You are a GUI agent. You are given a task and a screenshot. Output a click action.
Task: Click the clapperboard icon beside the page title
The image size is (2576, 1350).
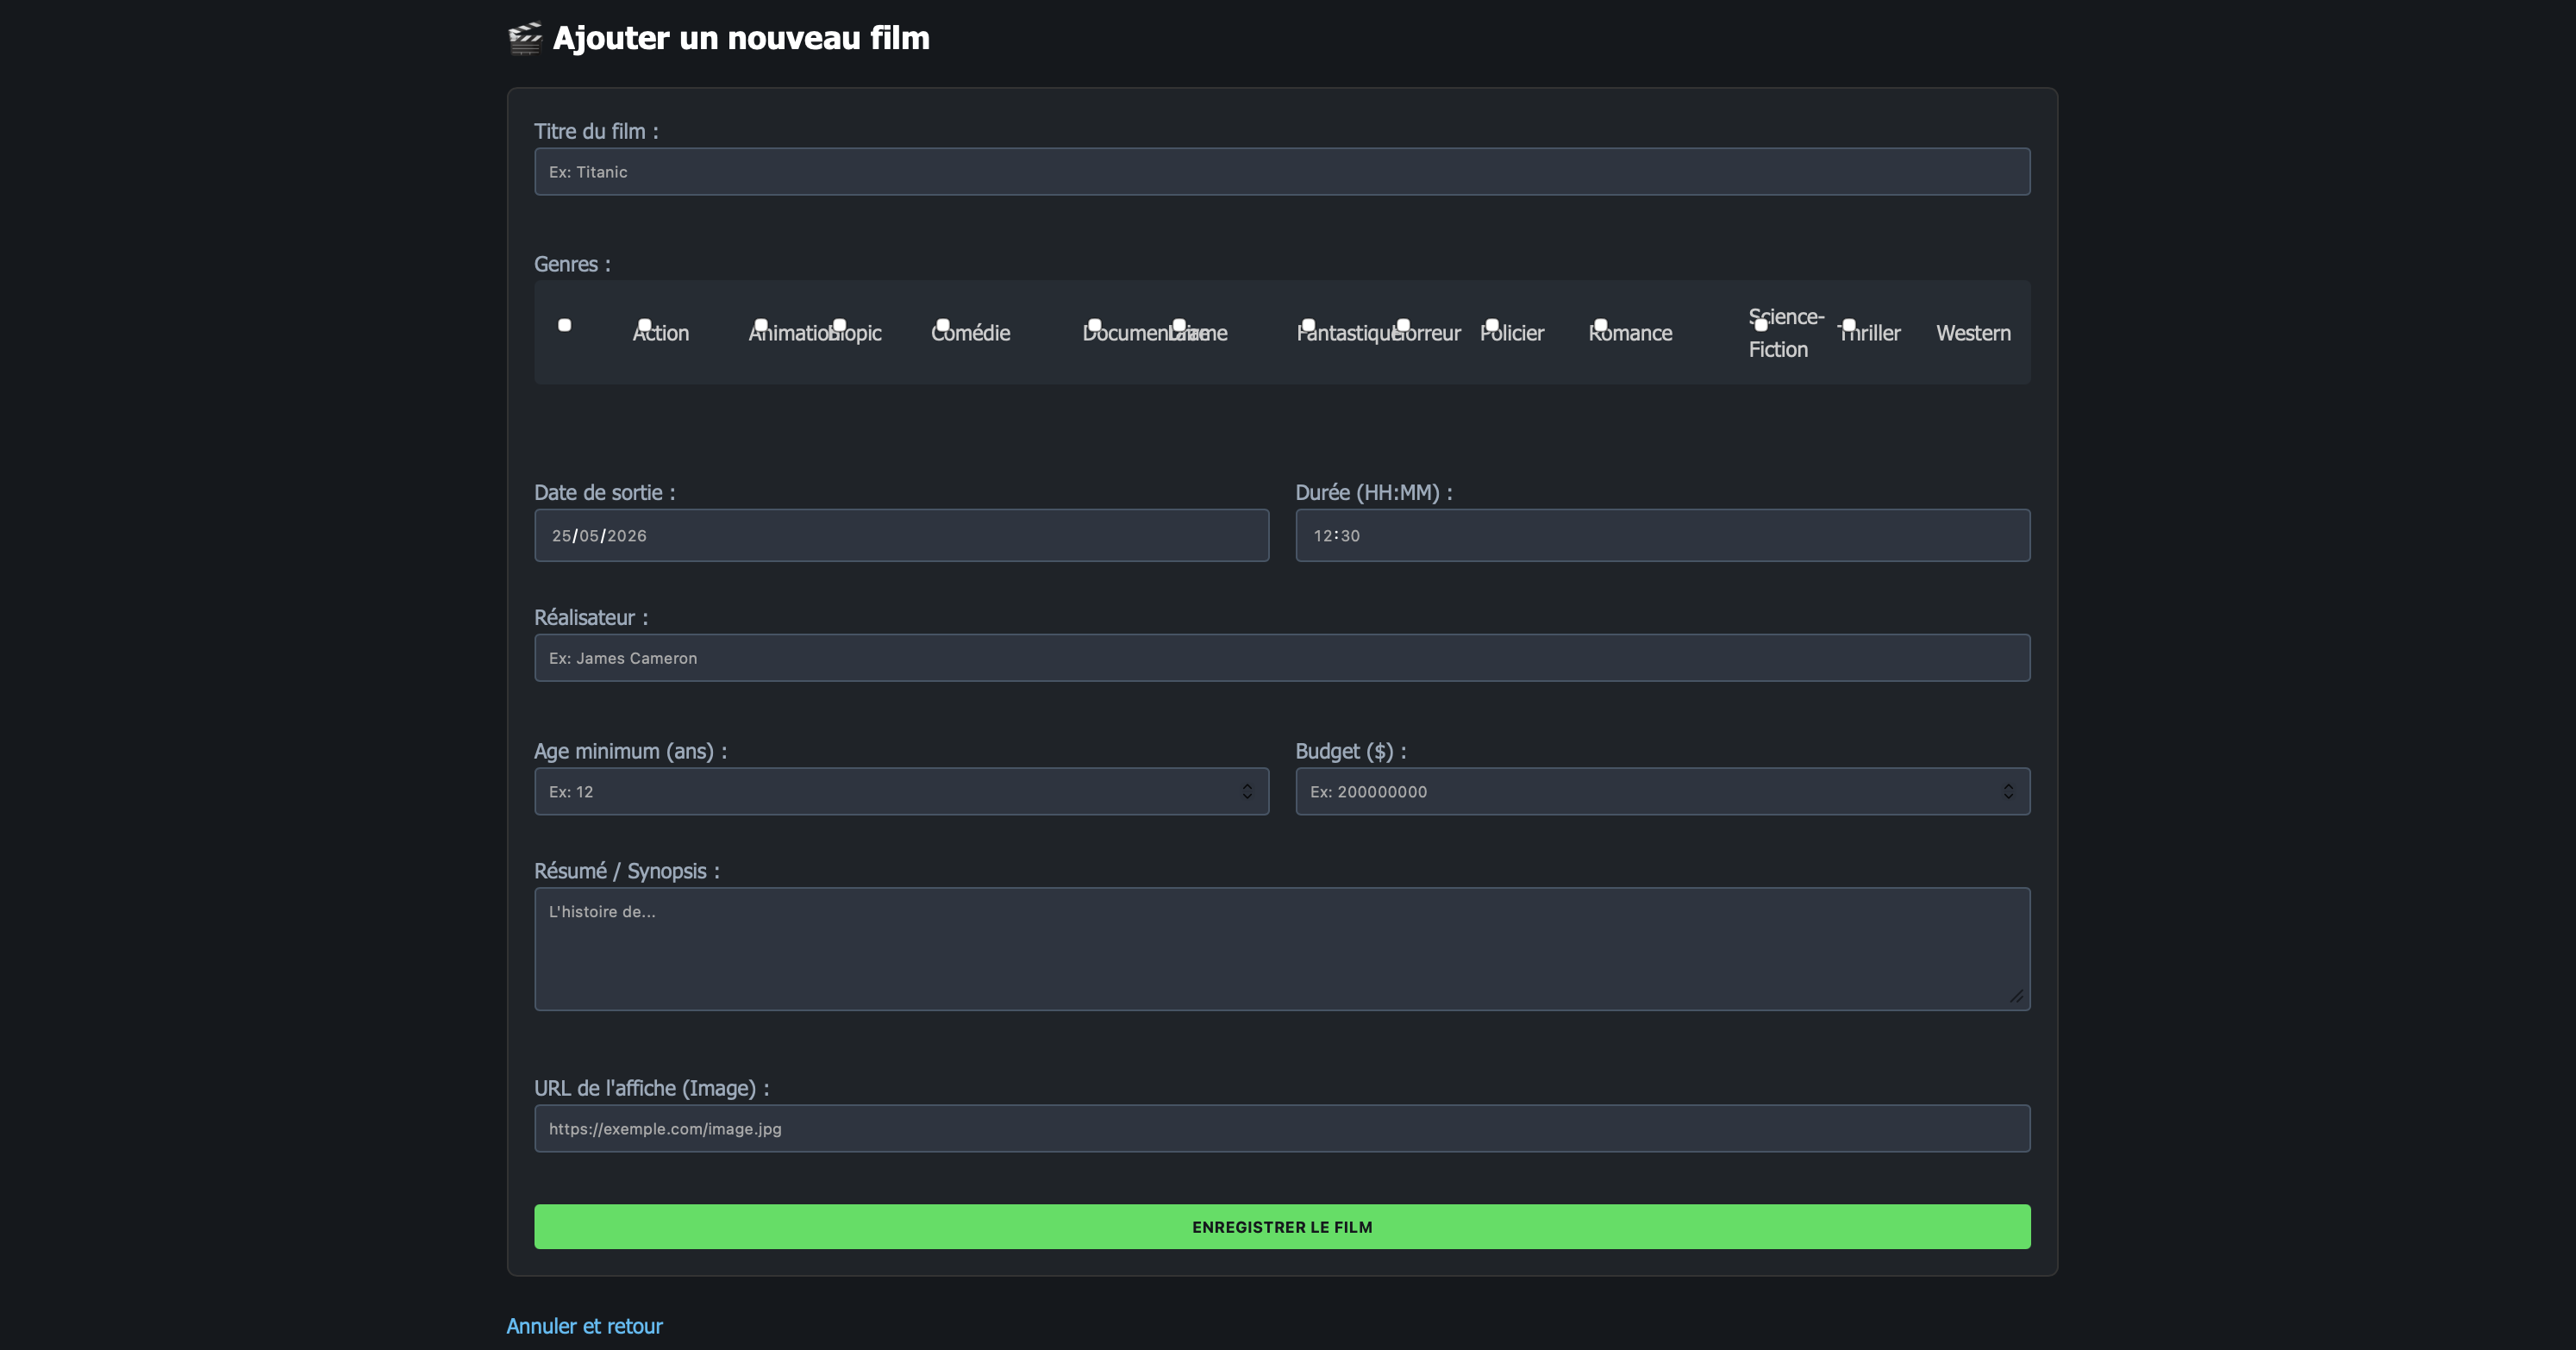point(524,38)
